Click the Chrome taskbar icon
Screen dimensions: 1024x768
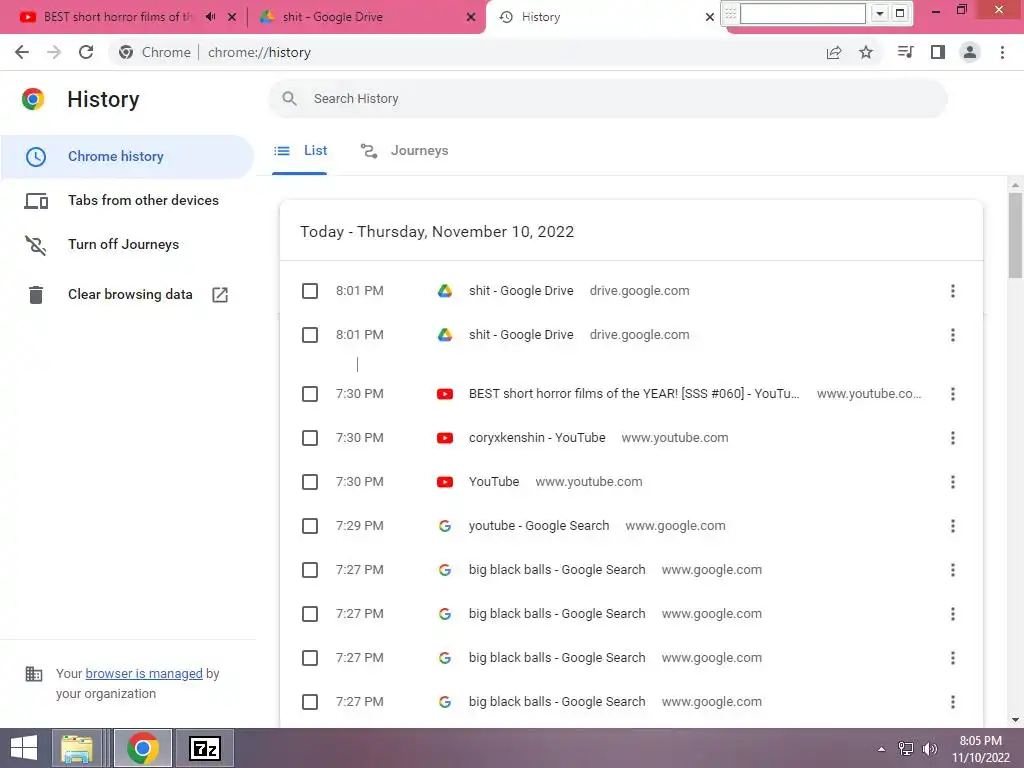click(143, 748)
